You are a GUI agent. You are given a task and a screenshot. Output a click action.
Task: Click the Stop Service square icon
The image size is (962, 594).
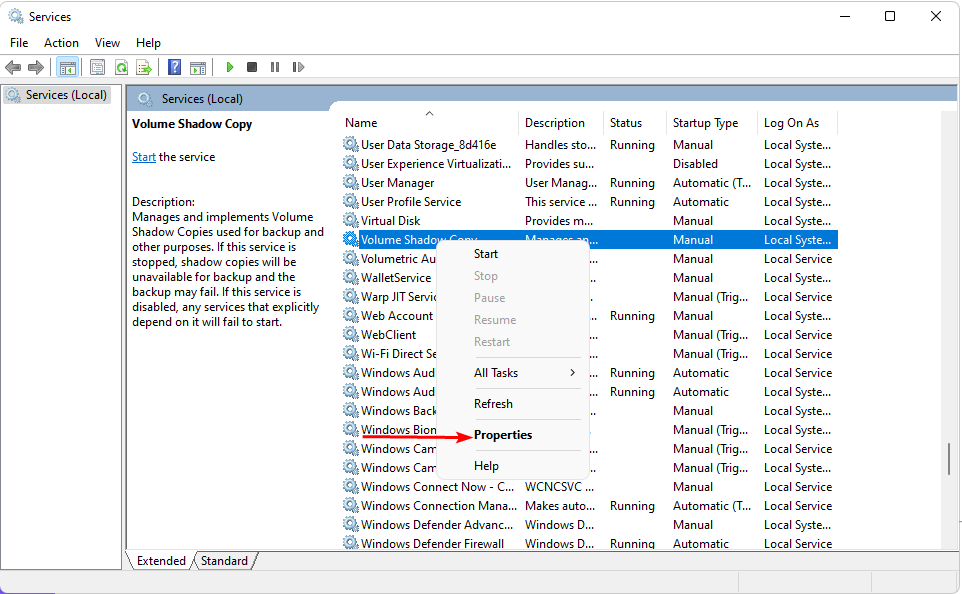[252, 67]
